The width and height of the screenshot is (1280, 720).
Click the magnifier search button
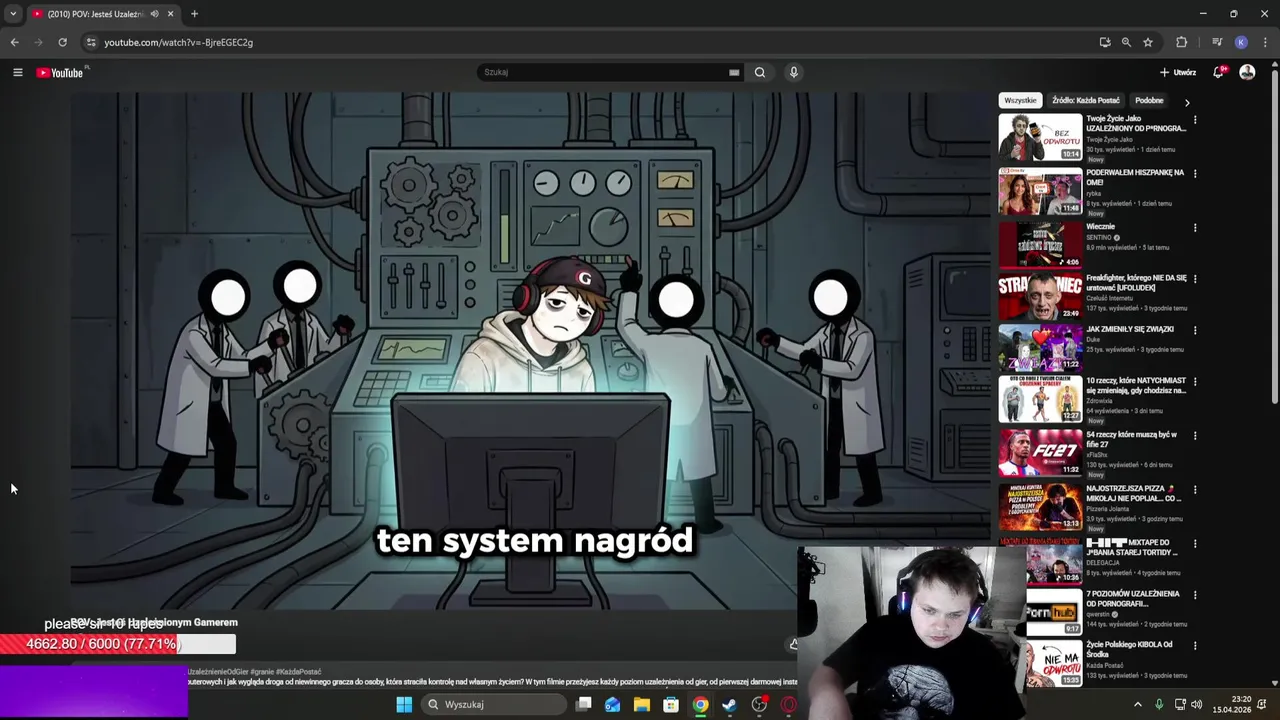760,72
